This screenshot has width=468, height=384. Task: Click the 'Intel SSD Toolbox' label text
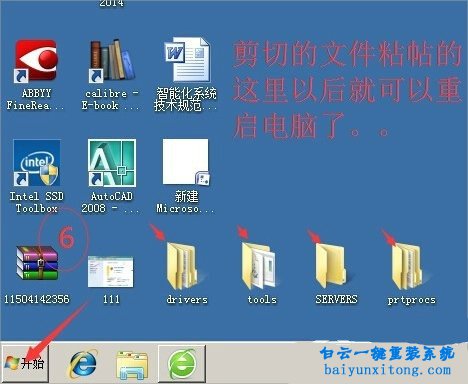[37, 202]
